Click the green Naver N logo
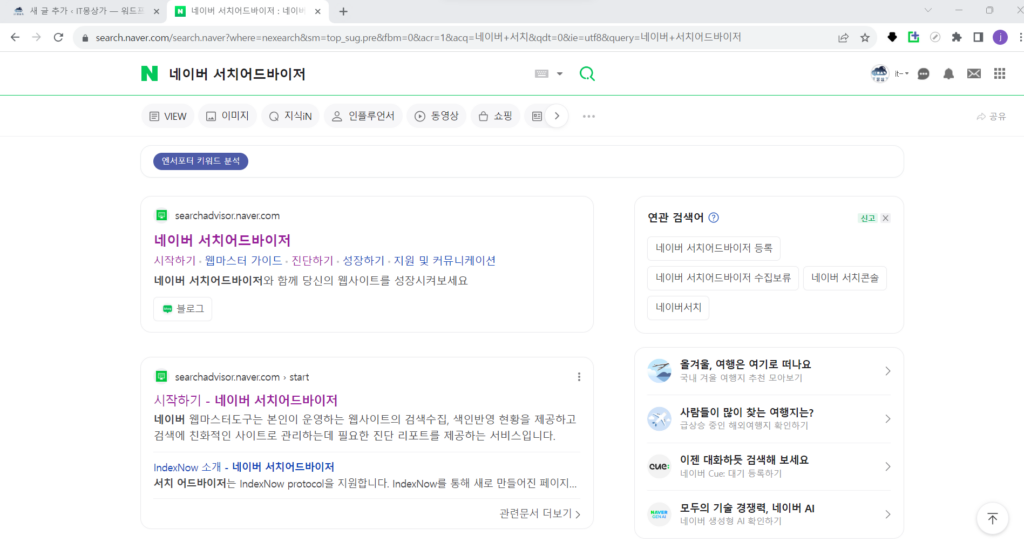The image size is (1024, 549). pyautogui.click(x=150, y=74)
